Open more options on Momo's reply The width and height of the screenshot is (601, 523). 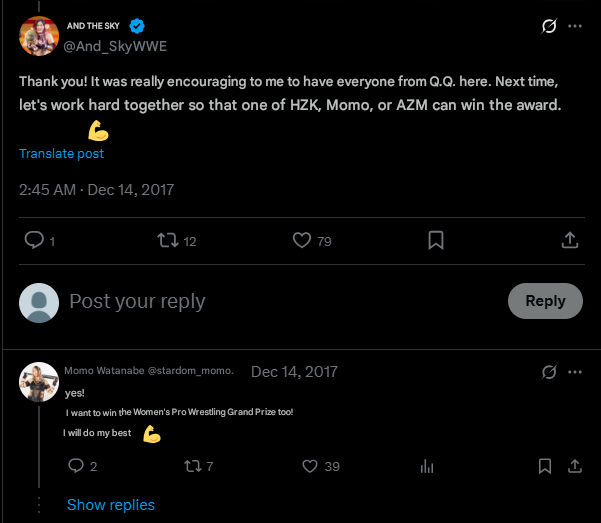point(575,372)
